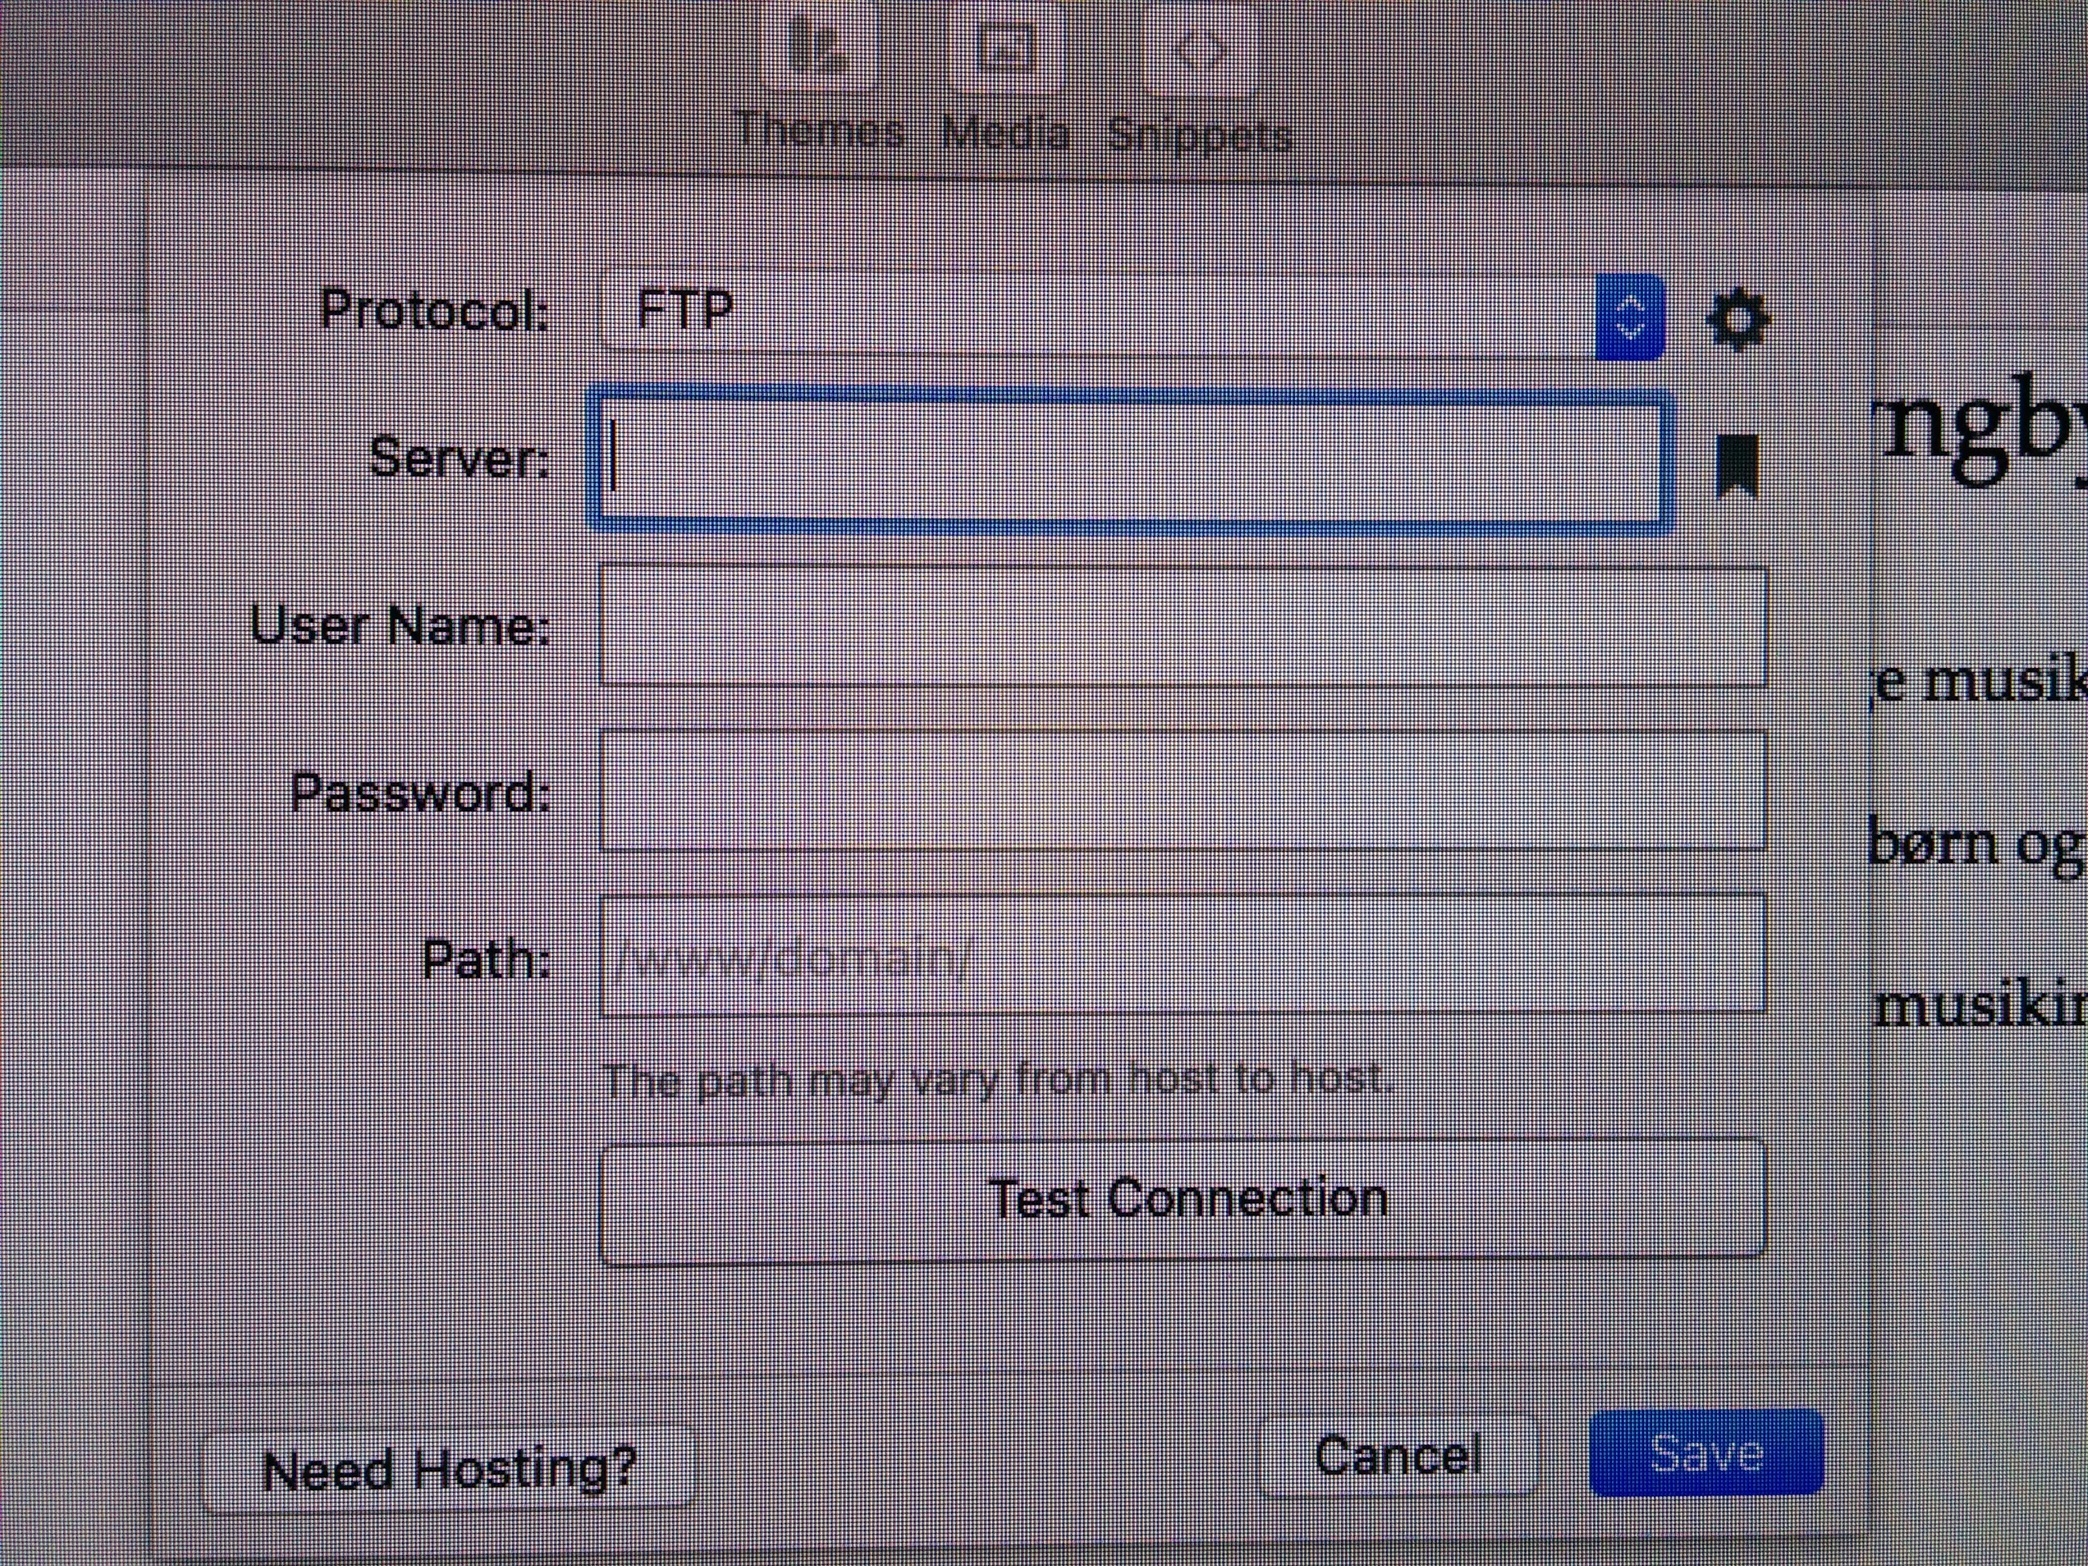Click the bookmark icon next to Server
The image size is (2088, 1566).
[x=1737, y=465]
